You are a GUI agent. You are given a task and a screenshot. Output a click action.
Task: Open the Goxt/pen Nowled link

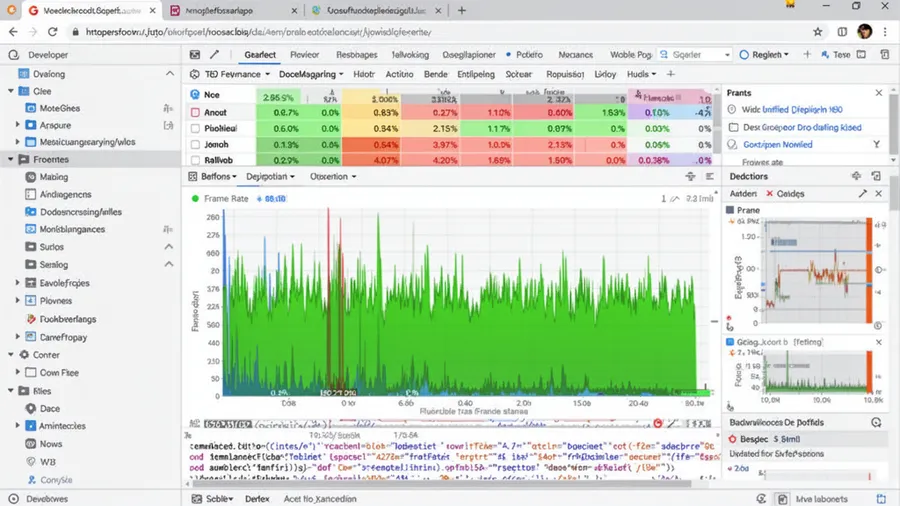[x=778, y=145]
